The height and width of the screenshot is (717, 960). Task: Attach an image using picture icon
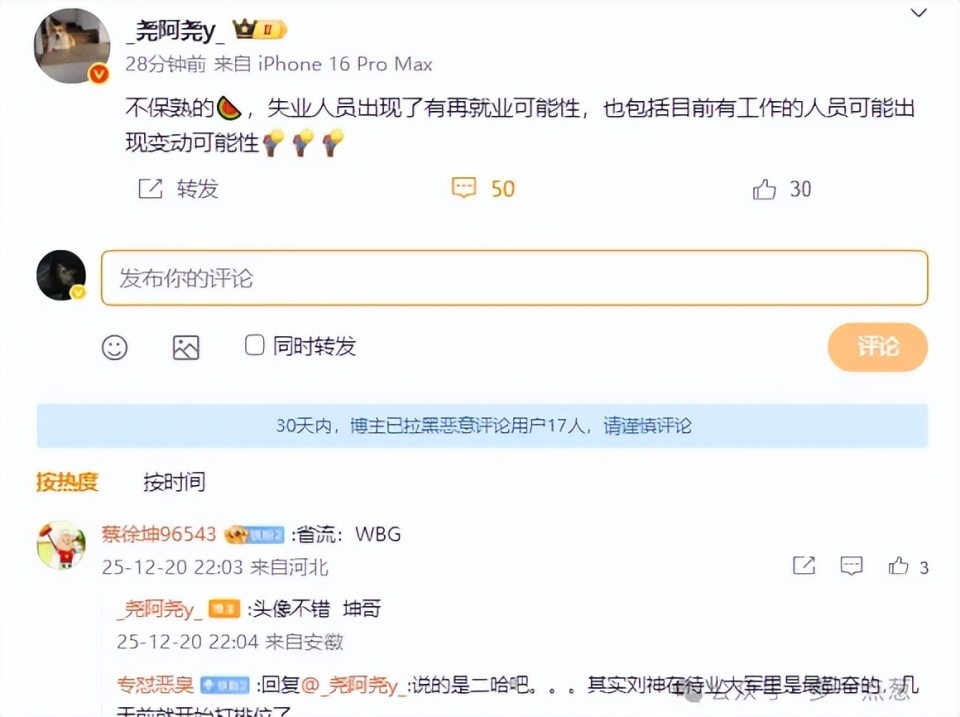(x=186, y=347)
